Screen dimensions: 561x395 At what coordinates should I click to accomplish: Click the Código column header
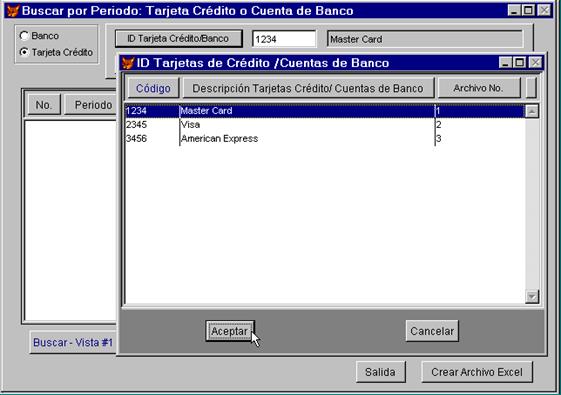point(153,88)
